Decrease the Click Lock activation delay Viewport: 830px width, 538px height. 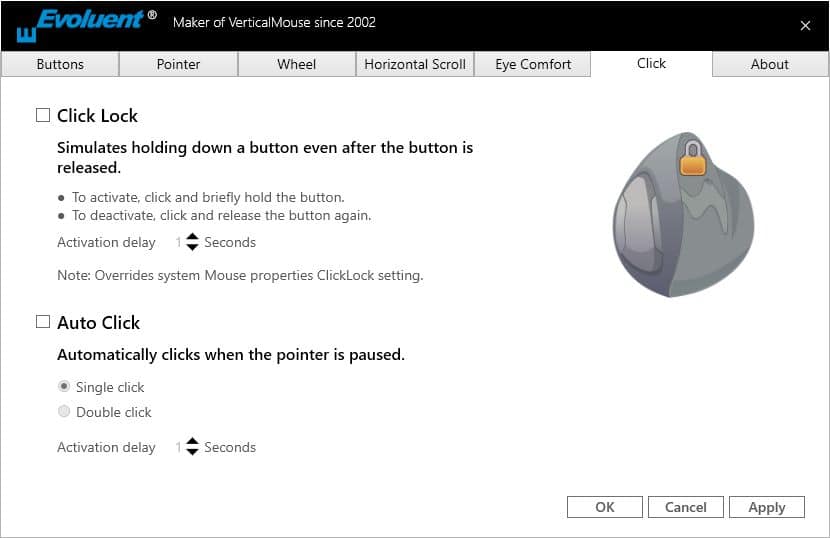(x=193, y=247)
